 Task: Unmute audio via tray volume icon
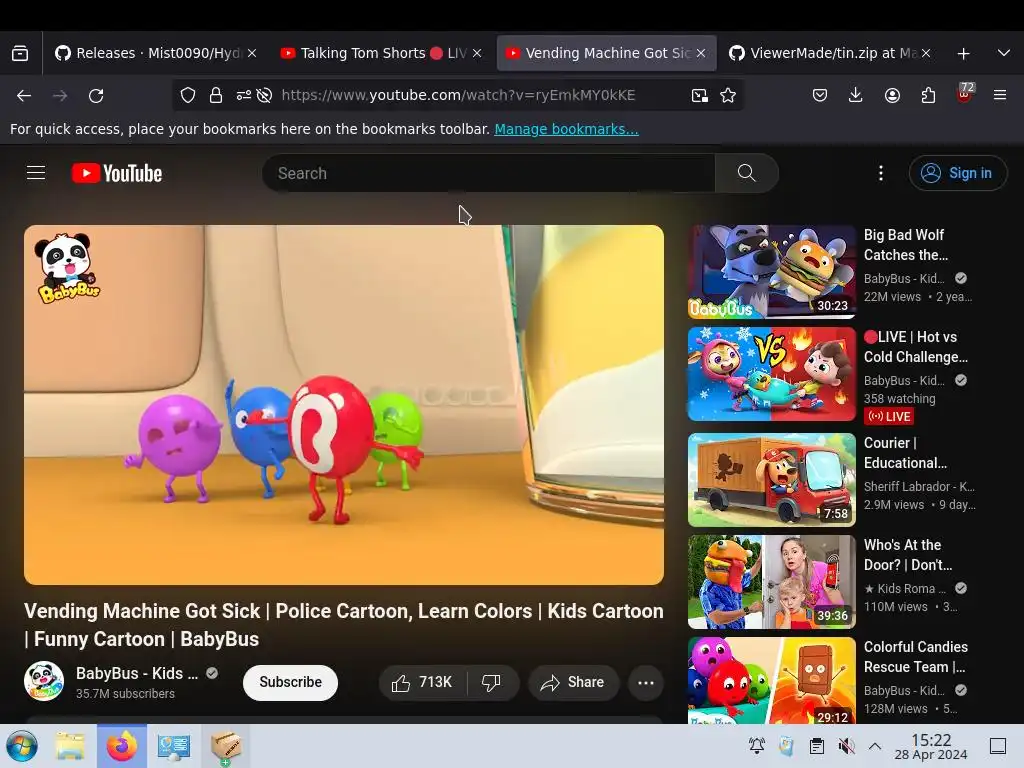pyautogui.click(x=846, y=746)
